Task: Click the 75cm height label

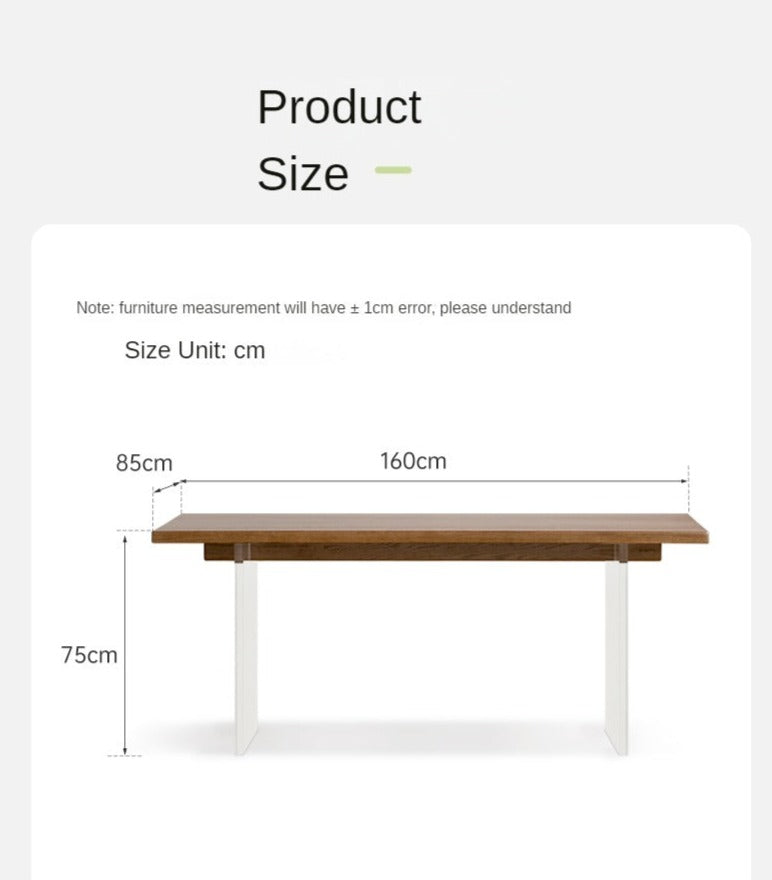Action: 89,655
